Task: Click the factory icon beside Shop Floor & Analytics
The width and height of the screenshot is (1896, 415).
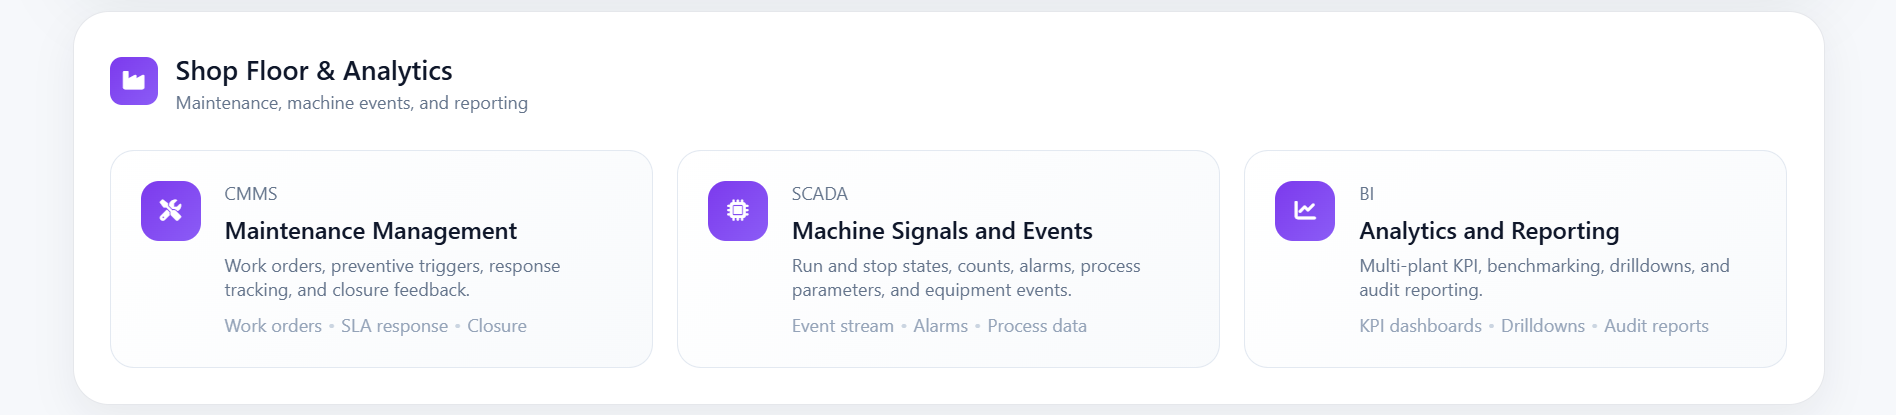Action: 134,81
